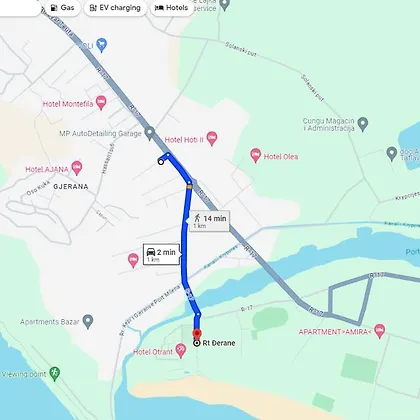
Task: Choose the 2 min driving route label
Action: click(162, 255)
